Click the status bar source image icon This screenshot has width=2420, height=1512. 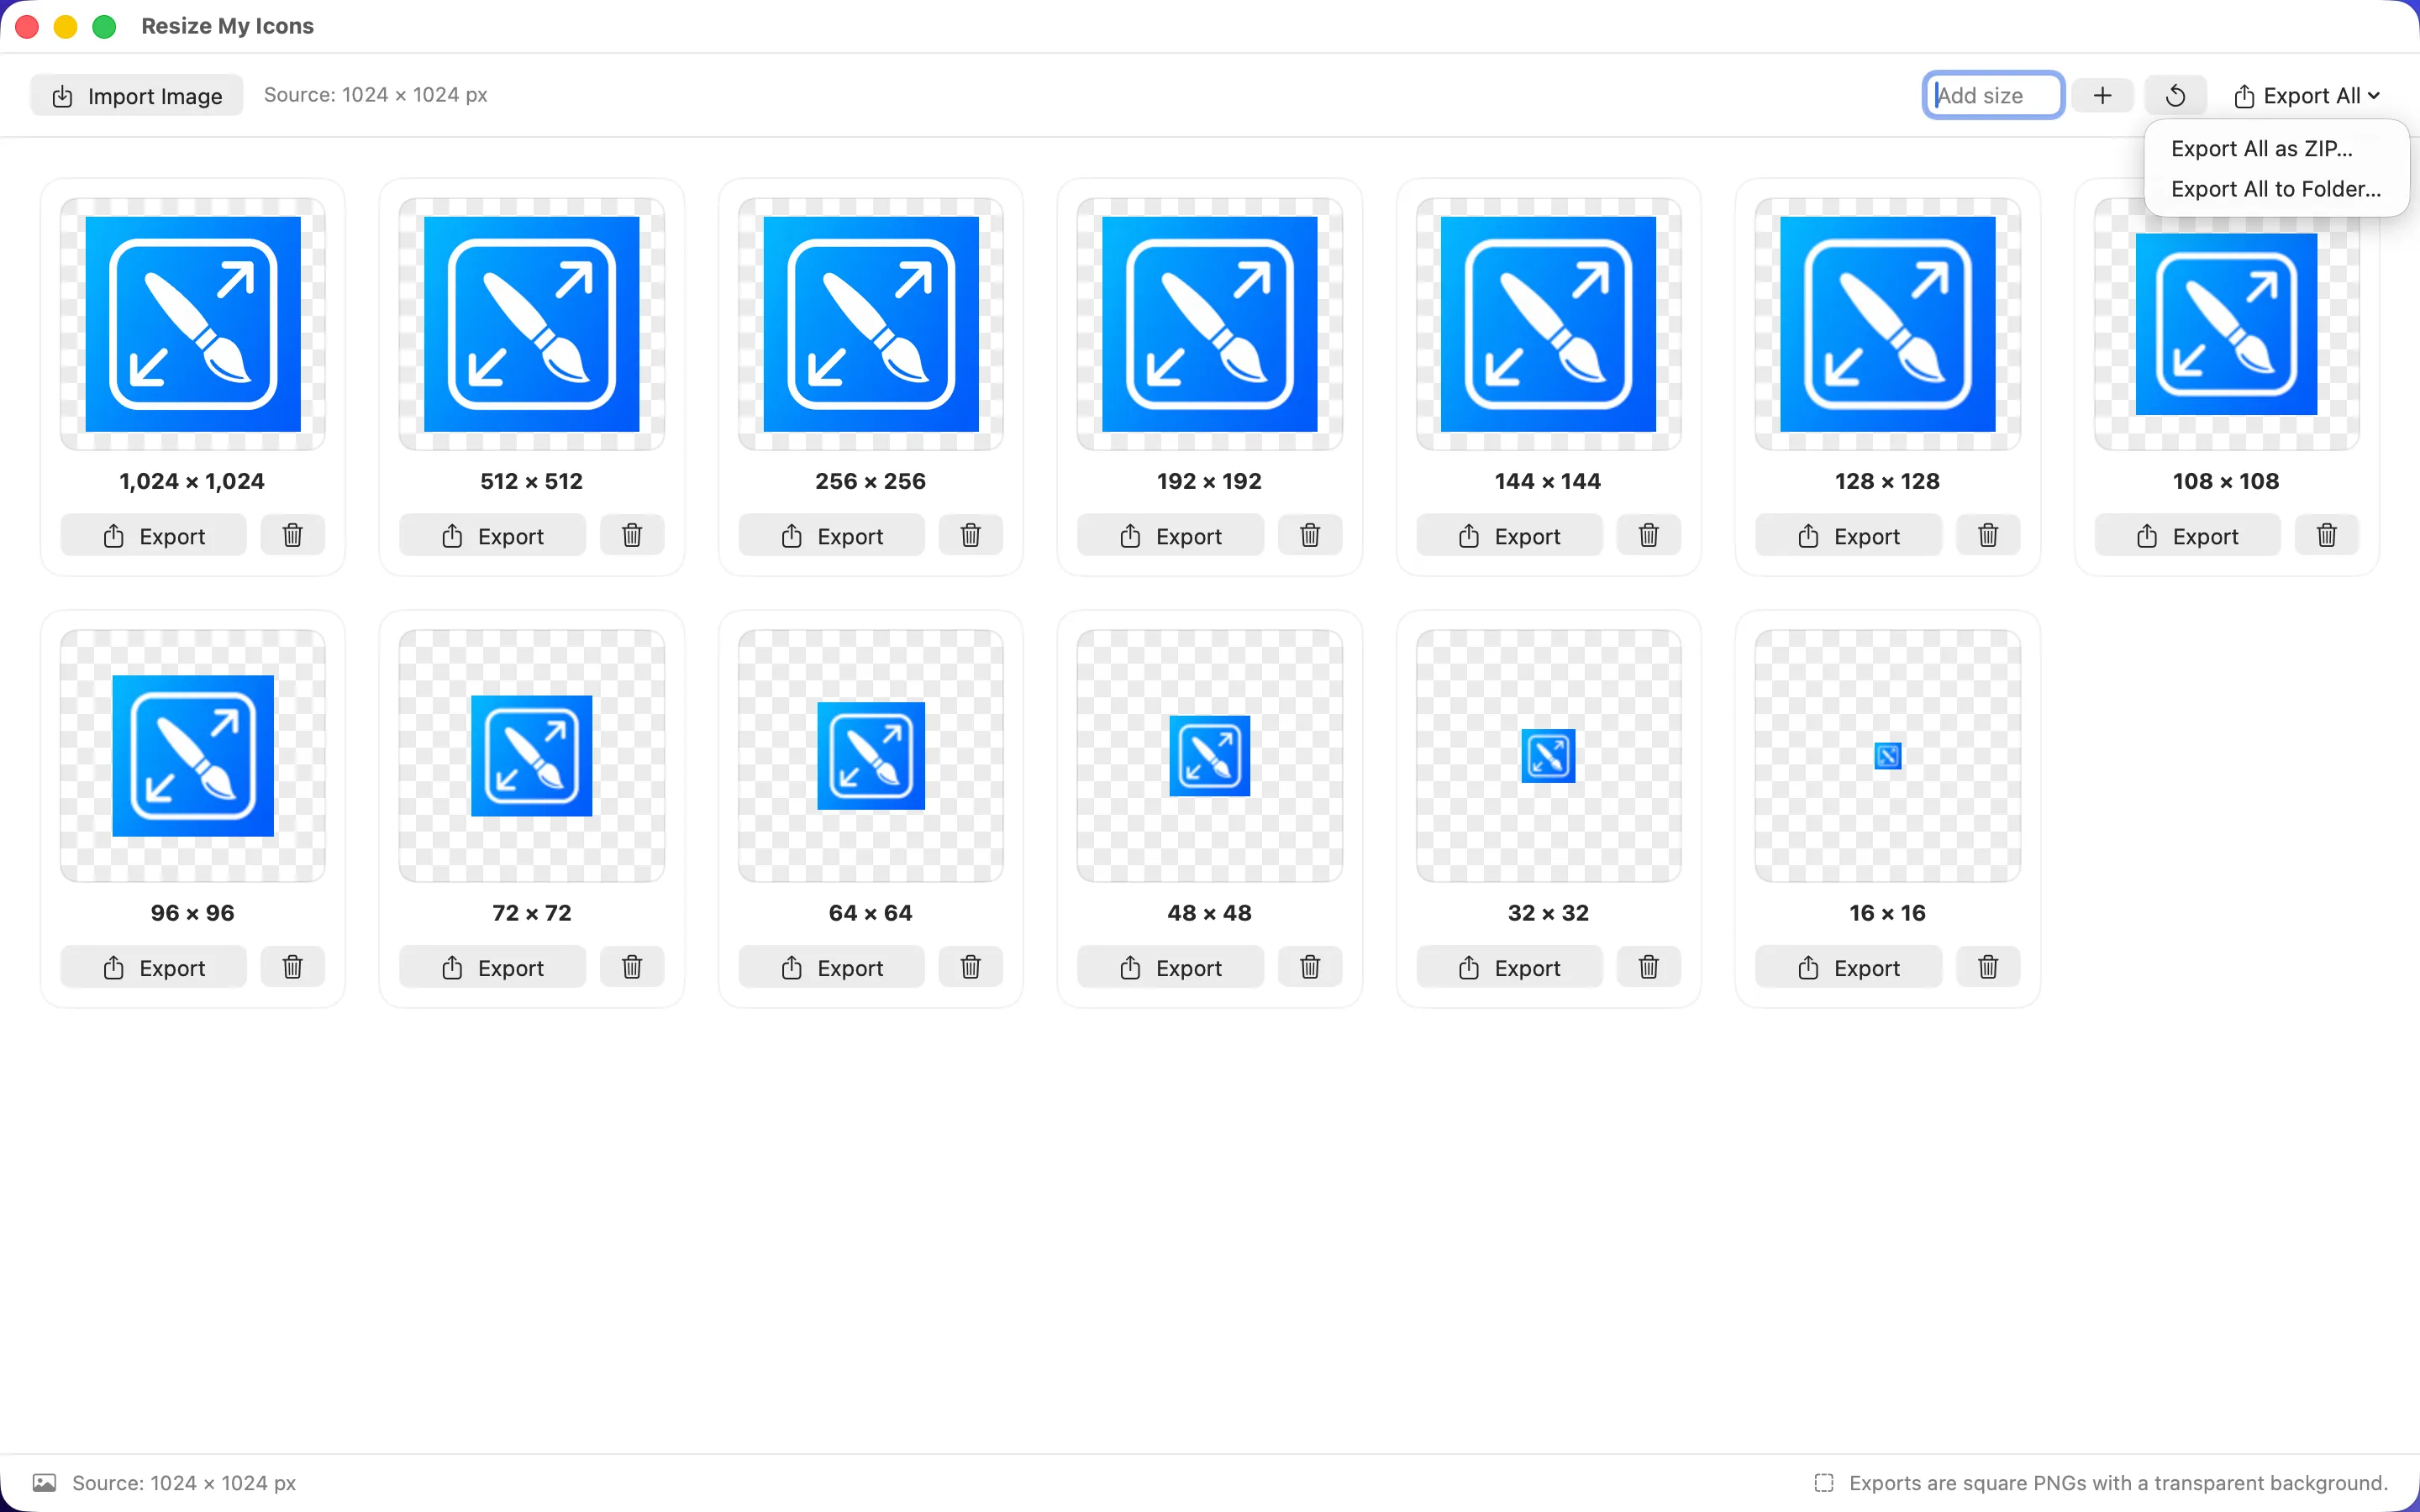pos(44,1482)
